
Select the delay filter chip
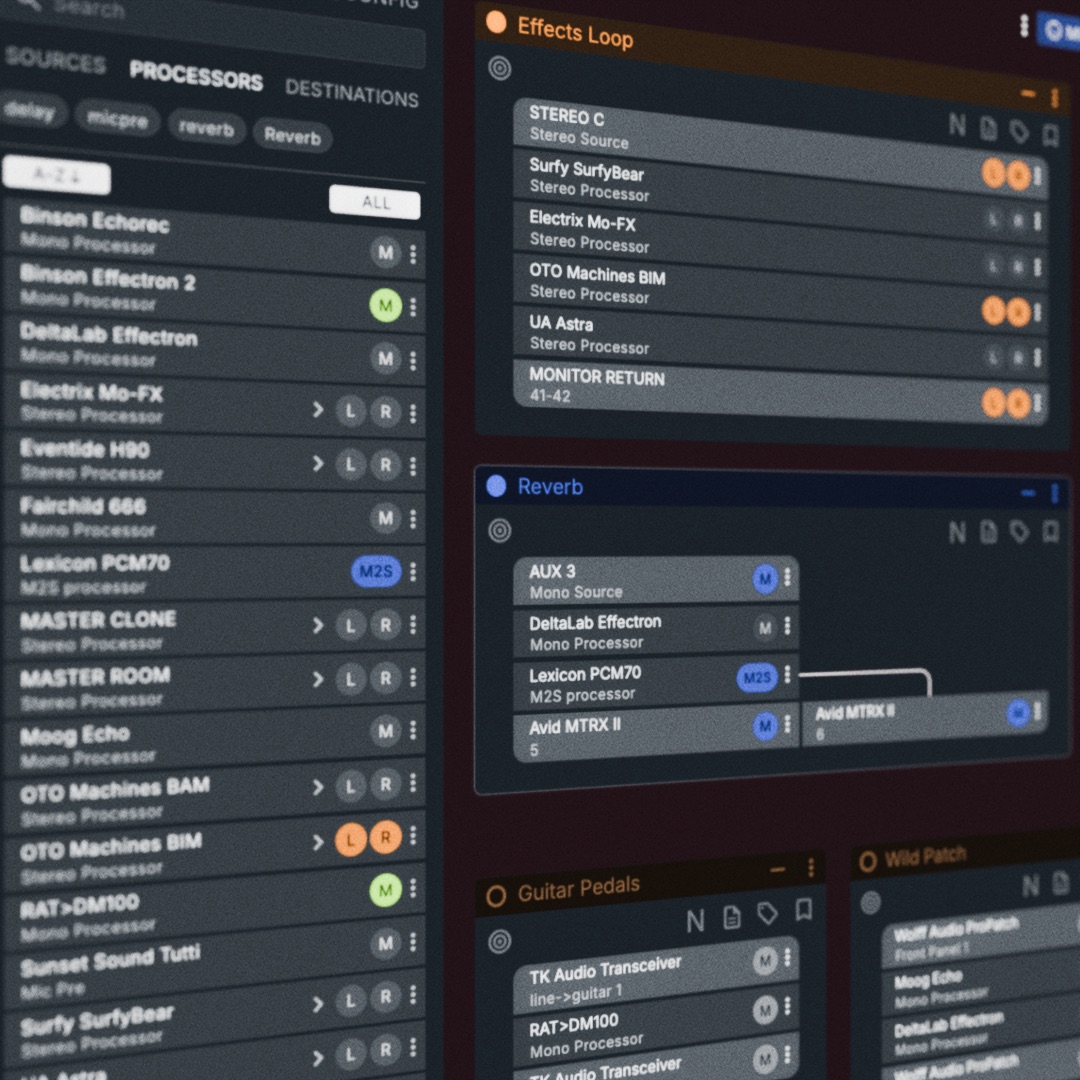point(32,111)
